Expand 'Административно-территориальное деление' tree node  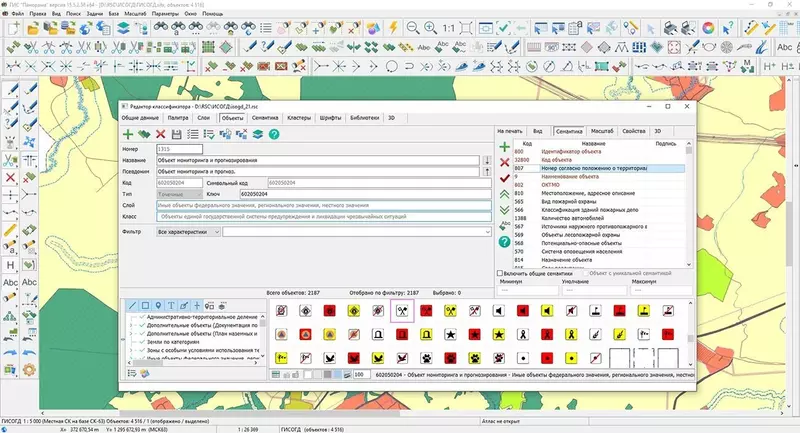[x=133, y=317]
